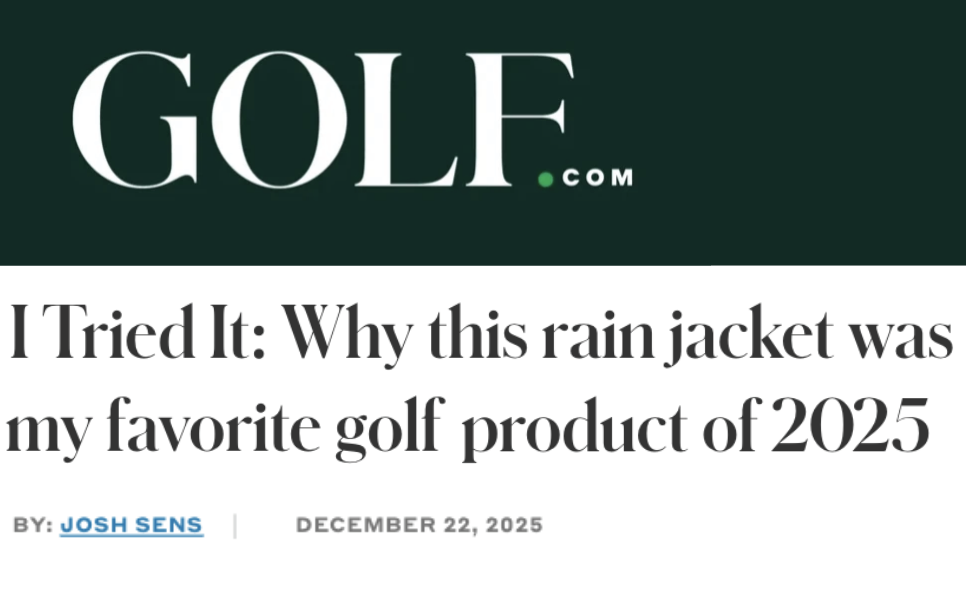Click the divider between author and date

pyautogui.click(x=235, y=526)
